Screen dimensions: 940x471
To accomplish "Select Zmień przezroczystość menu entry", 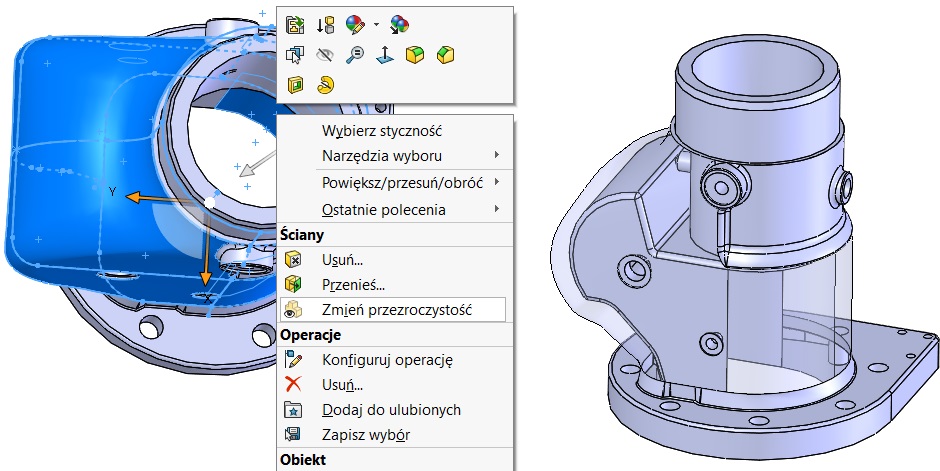I will pyautogui.click(x=393, y=310).
